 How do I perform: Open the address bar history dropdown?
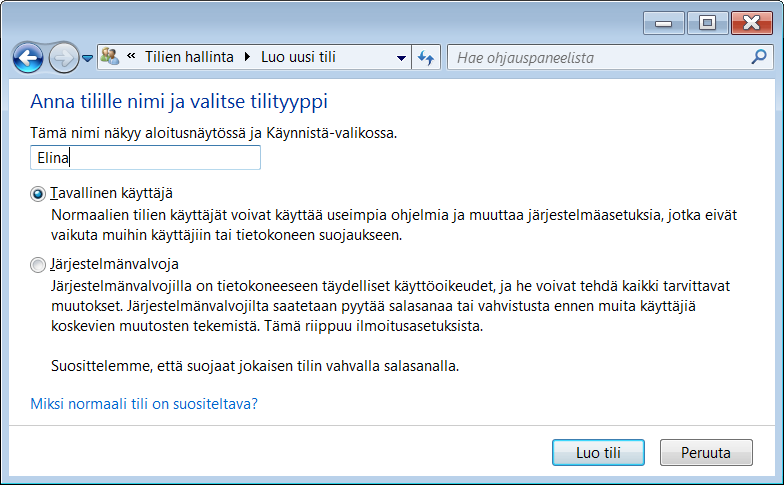click(401, 58)
